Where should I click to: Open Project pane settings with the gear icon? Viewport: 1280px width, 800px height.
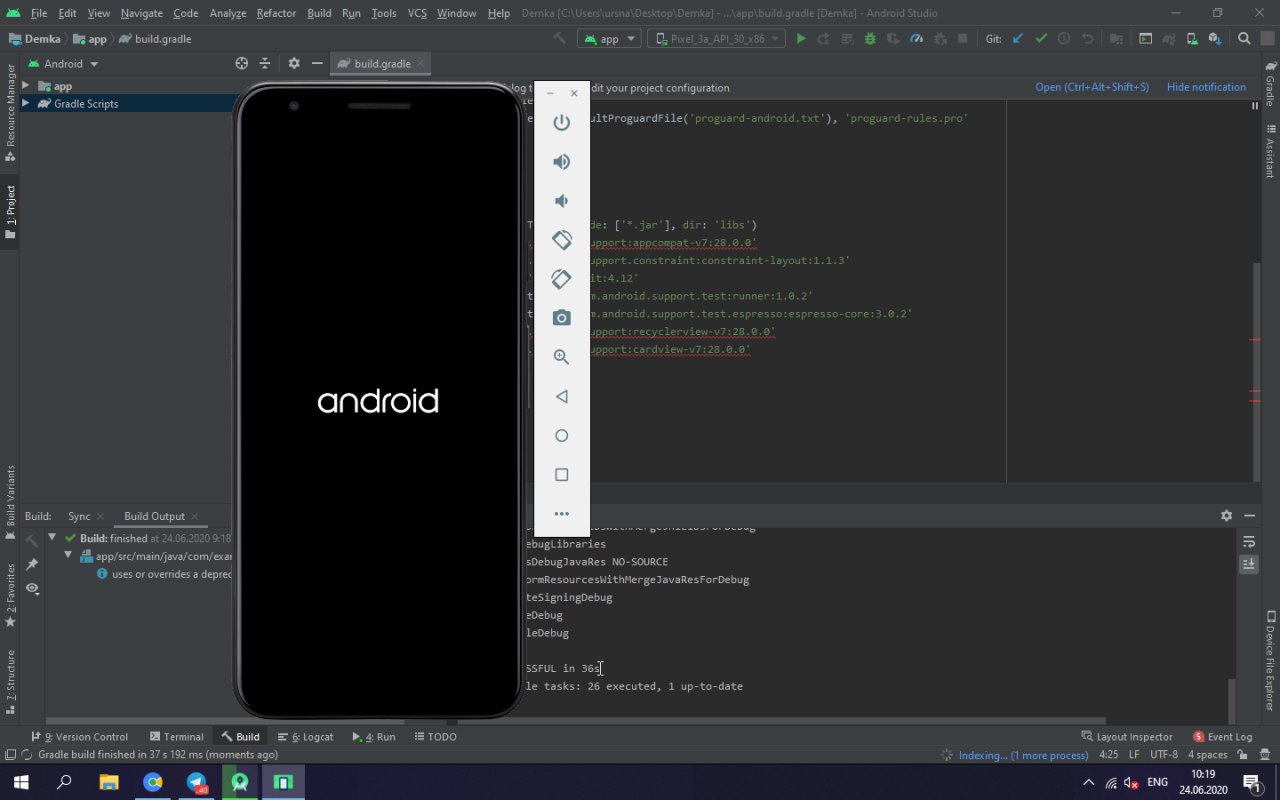[x=294, y=63]
